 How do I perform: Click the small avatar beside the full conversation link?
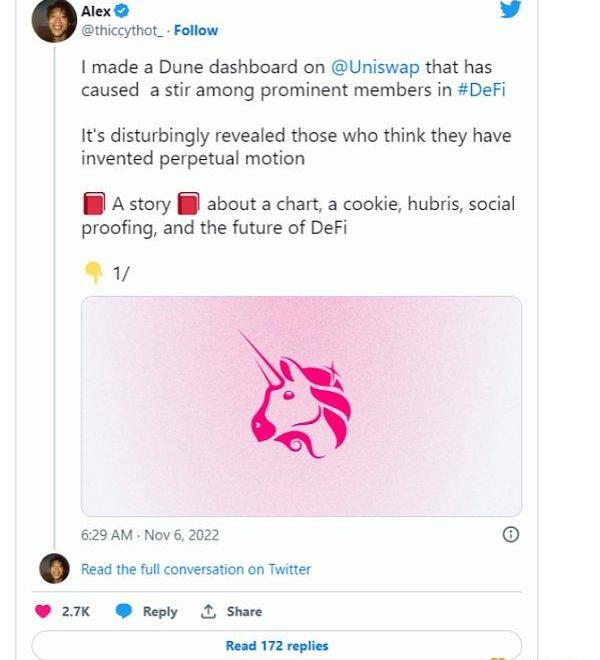(x=54, y=569)
